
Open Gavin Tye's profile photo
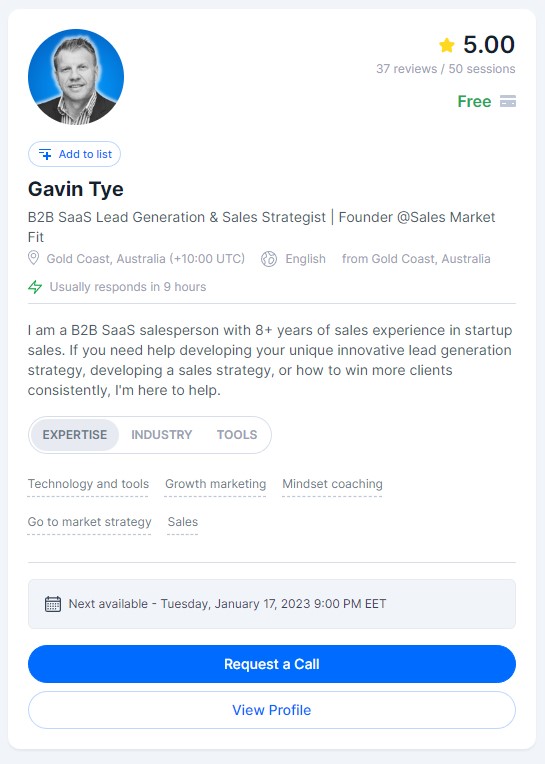click(76, 76)
